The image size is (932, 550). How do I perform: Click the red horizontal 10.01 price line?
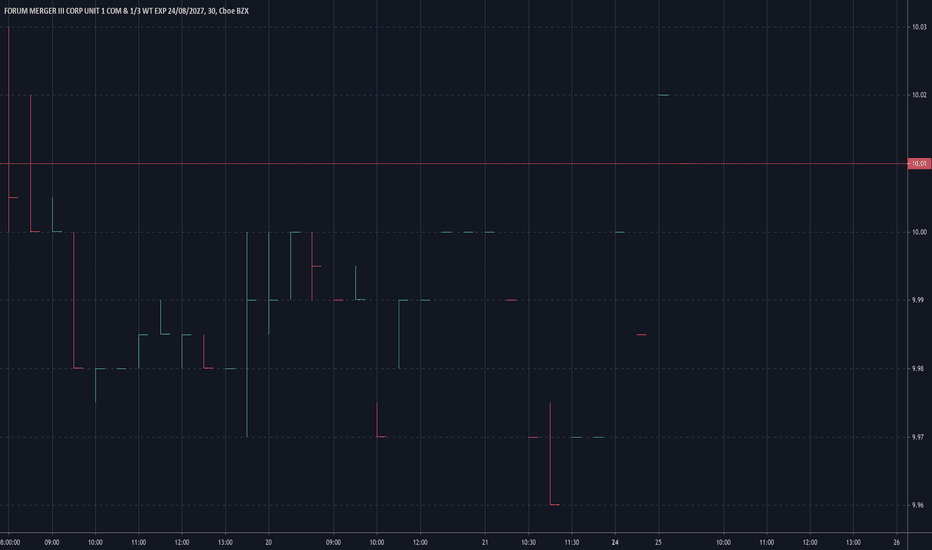pyautogui.click(x=454, y=164)
